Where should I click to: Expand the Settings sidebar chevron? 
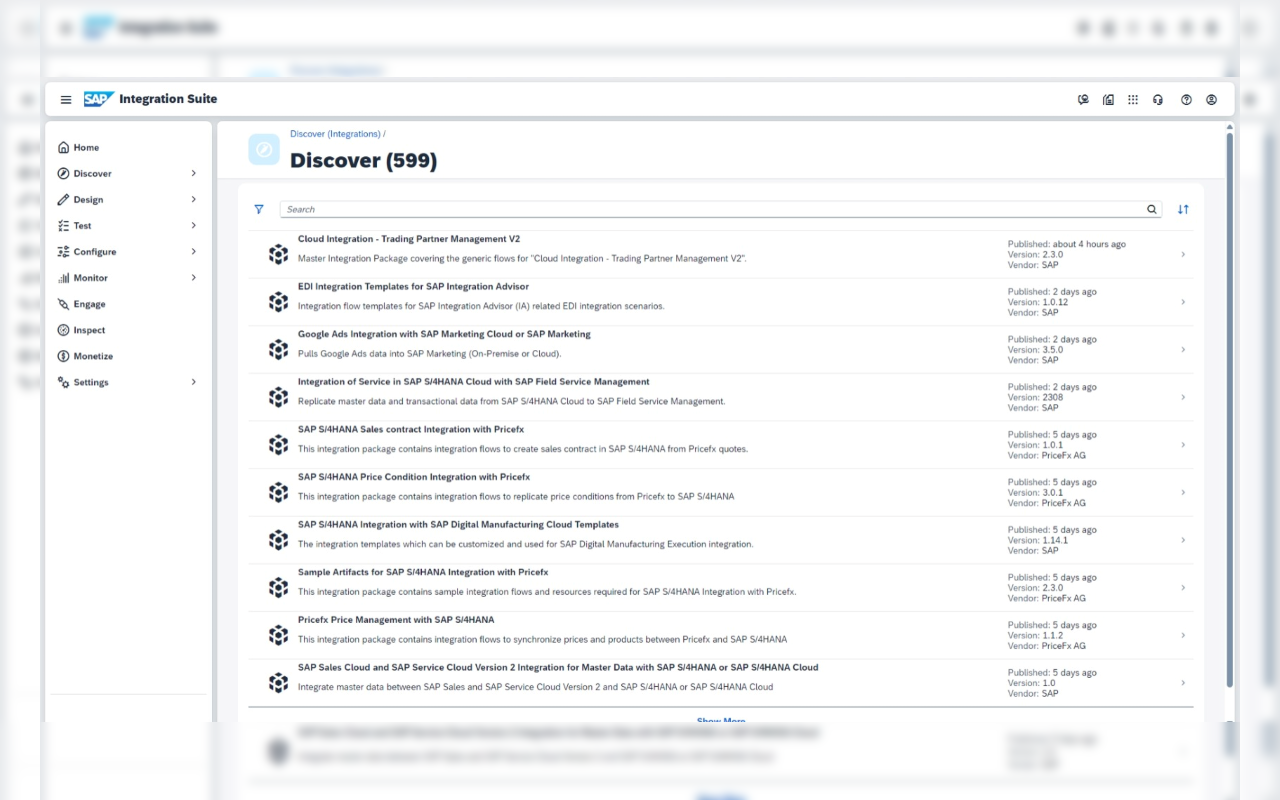193,382
